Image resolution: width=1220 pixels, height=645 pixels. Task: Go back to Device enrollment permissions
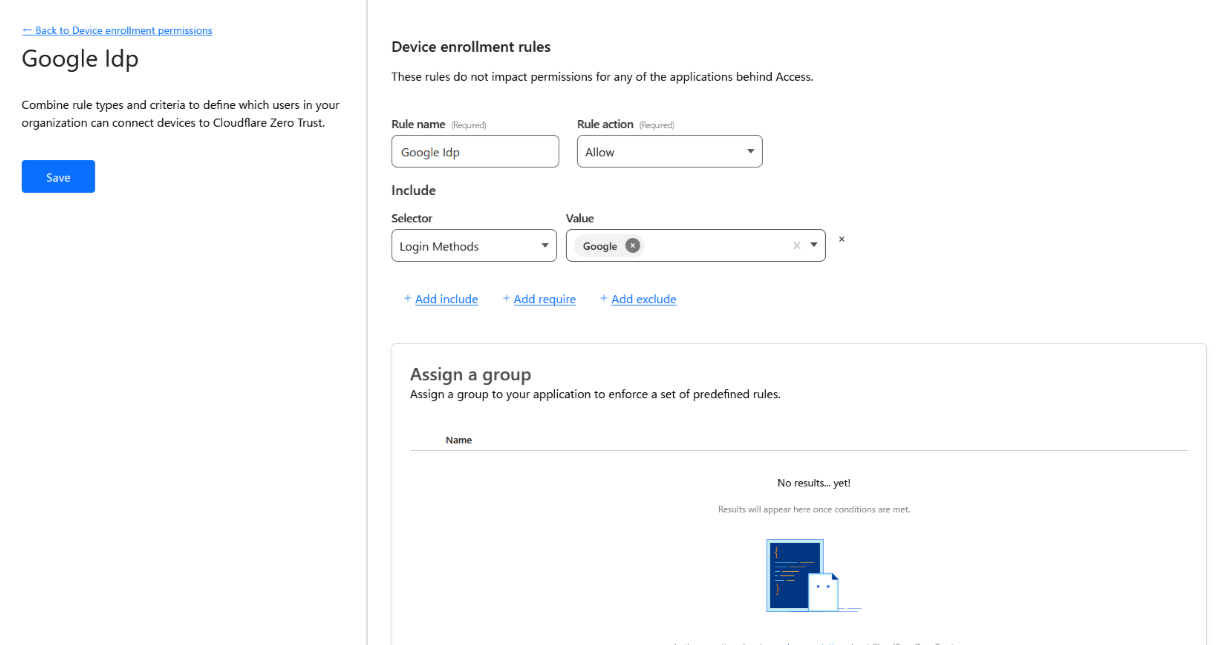117,31
